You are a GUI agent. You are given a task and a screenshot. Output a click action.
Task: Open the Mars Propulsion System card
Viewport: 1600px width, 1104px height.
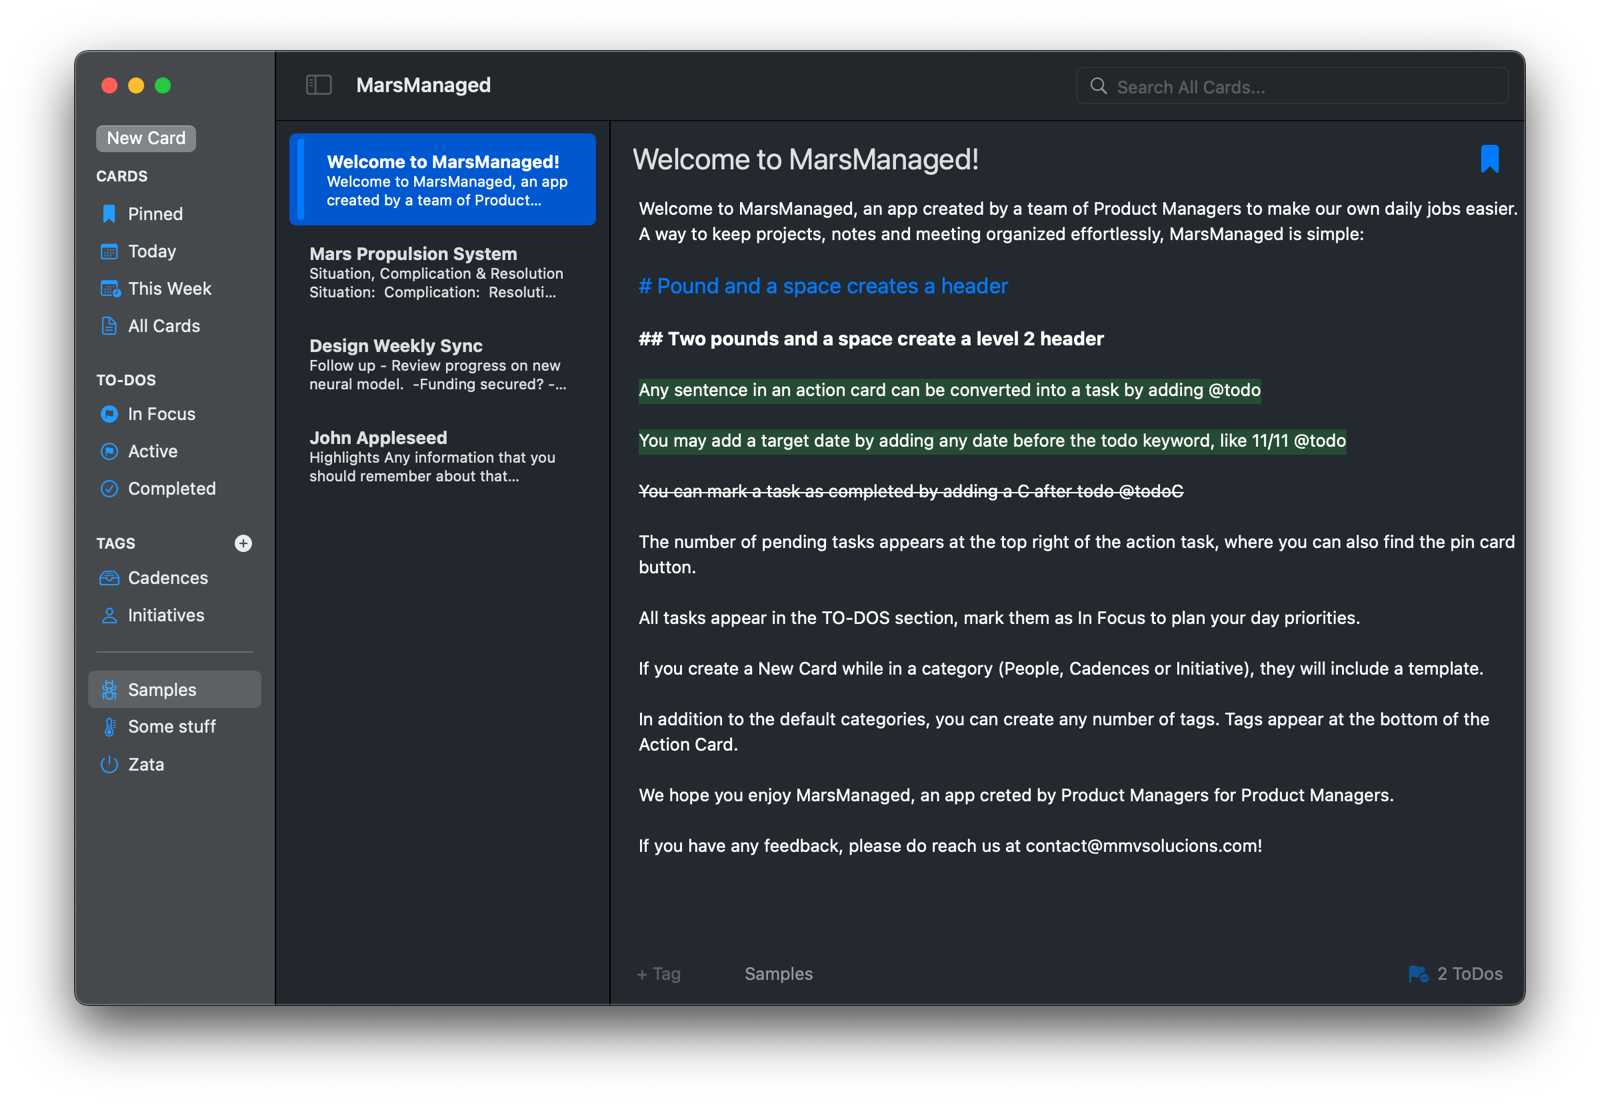pos(443,272)
